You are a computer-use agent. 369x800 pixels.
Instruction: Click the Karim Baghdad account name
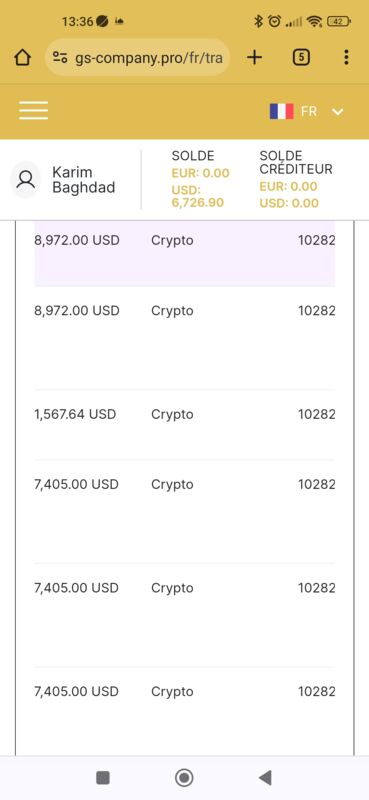[x=83, y=180]
